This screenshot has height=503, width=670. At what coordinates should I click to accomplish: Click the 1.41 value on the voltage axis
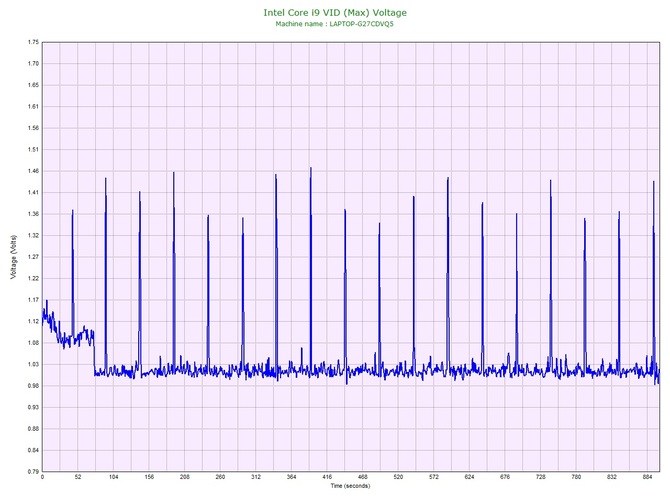33,193
